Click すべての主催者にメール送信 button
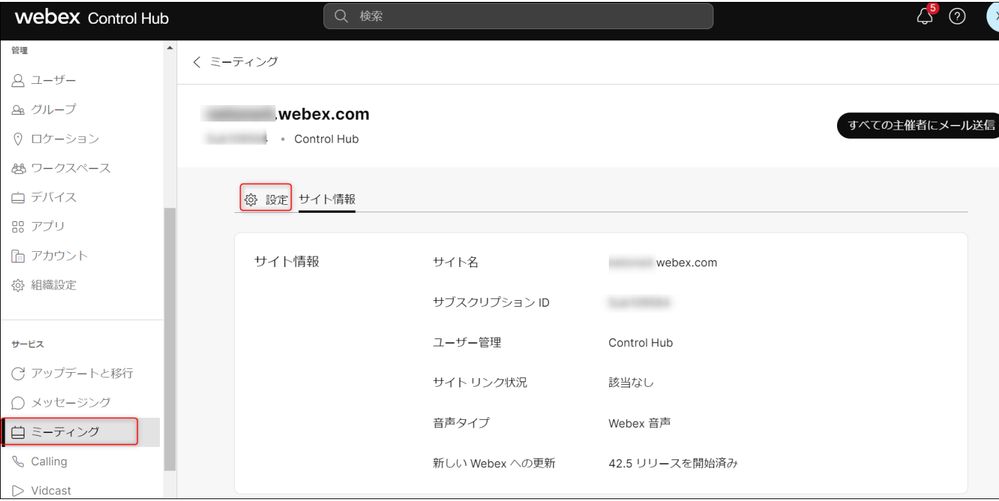999x501 pixels. 918,126
